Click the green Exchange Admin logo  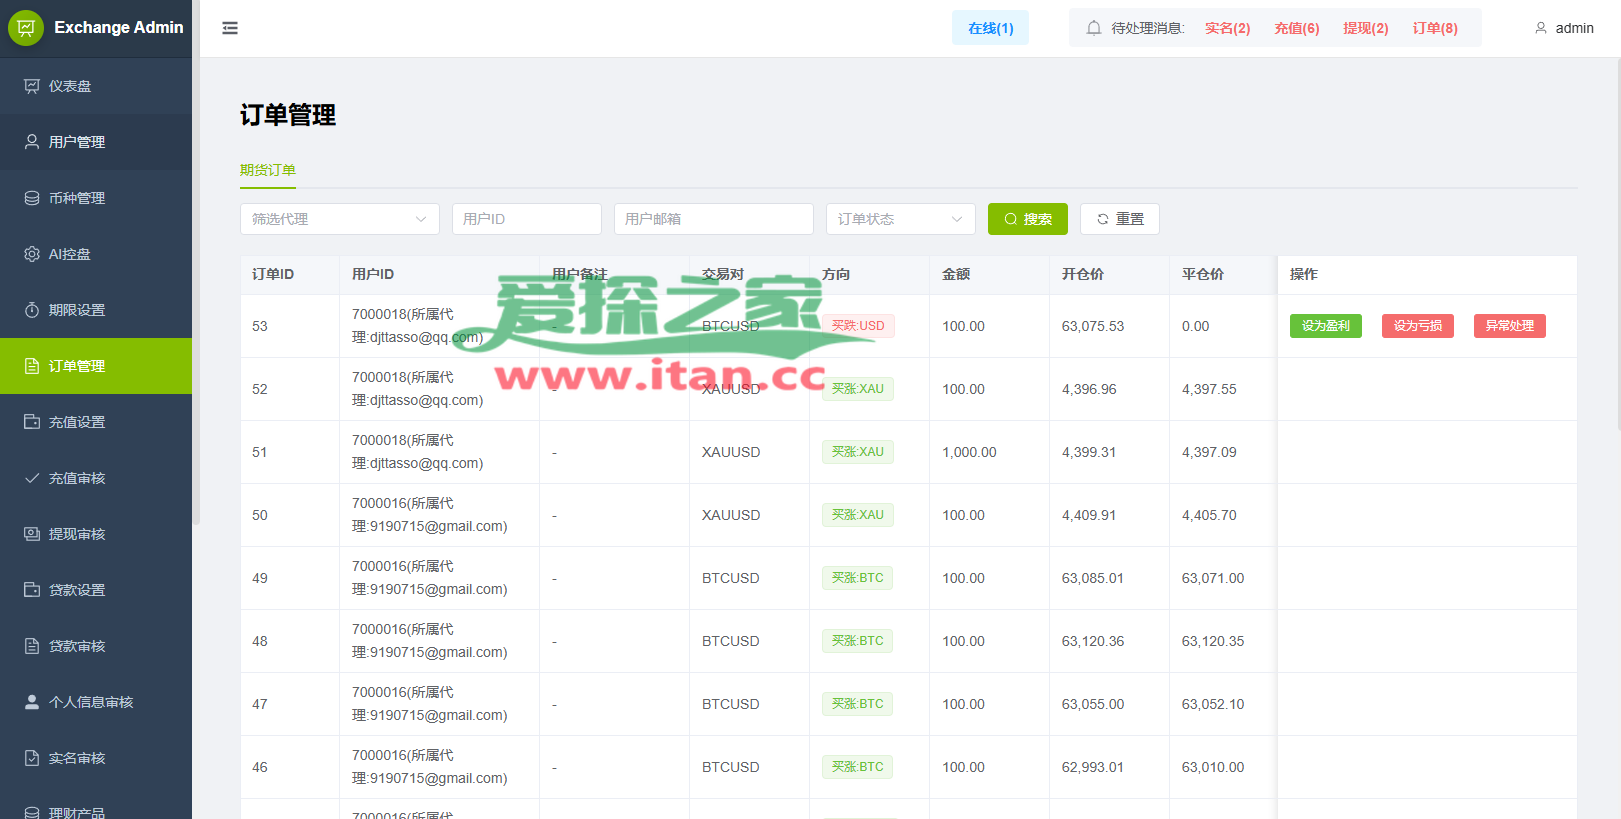point(26,28)
